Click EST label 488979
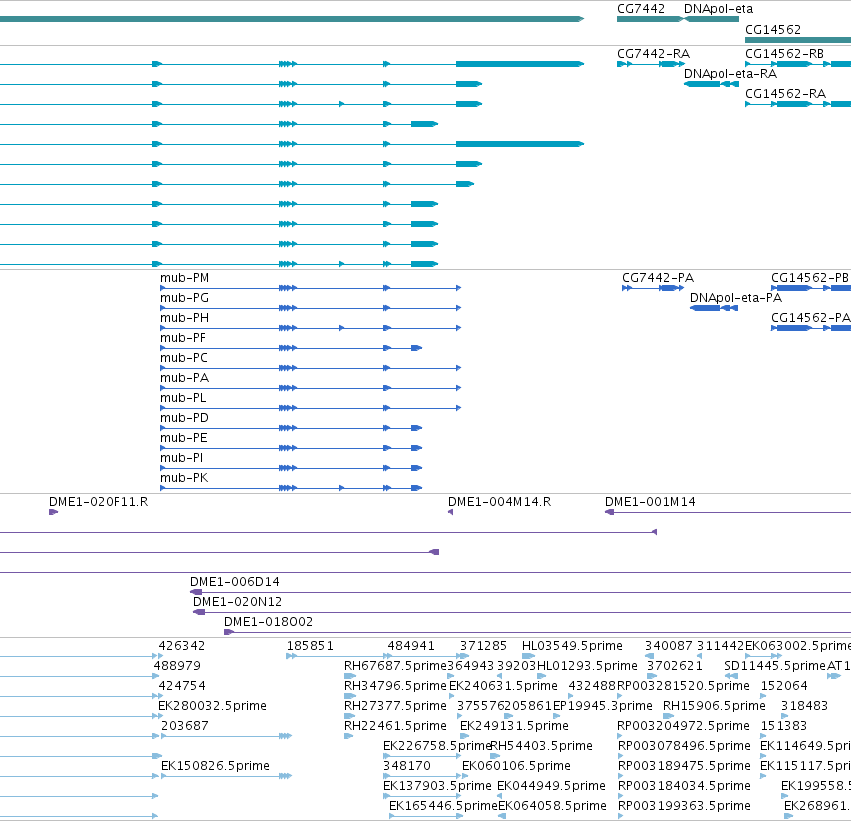This screenshot has height=821, width=851. tap(177, 666)
